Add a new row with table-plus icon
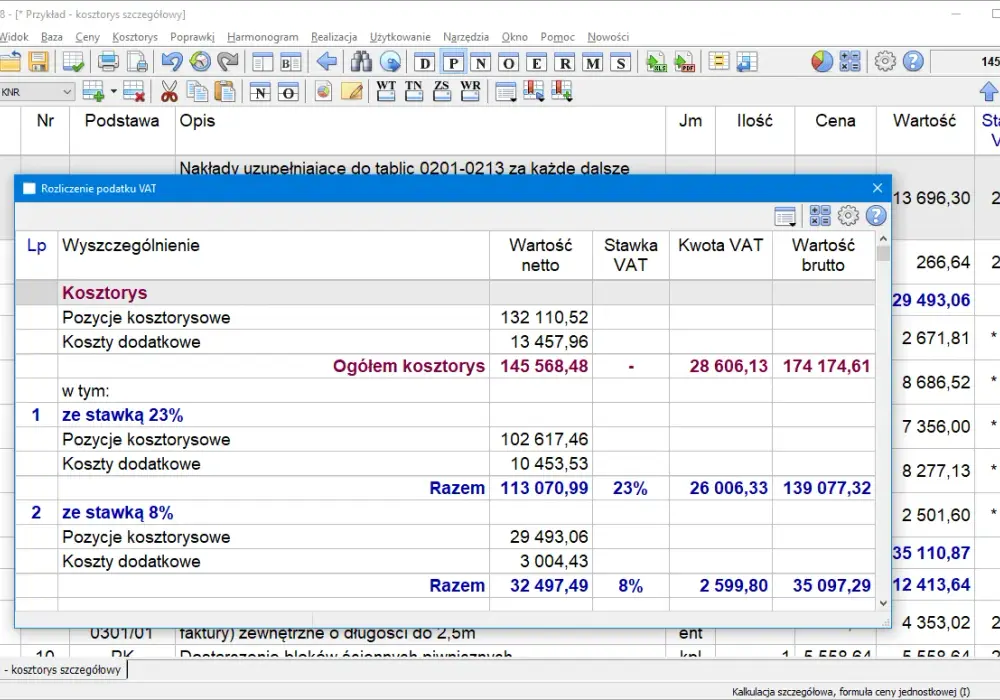1000x700 pixels. tap(94, 92)
